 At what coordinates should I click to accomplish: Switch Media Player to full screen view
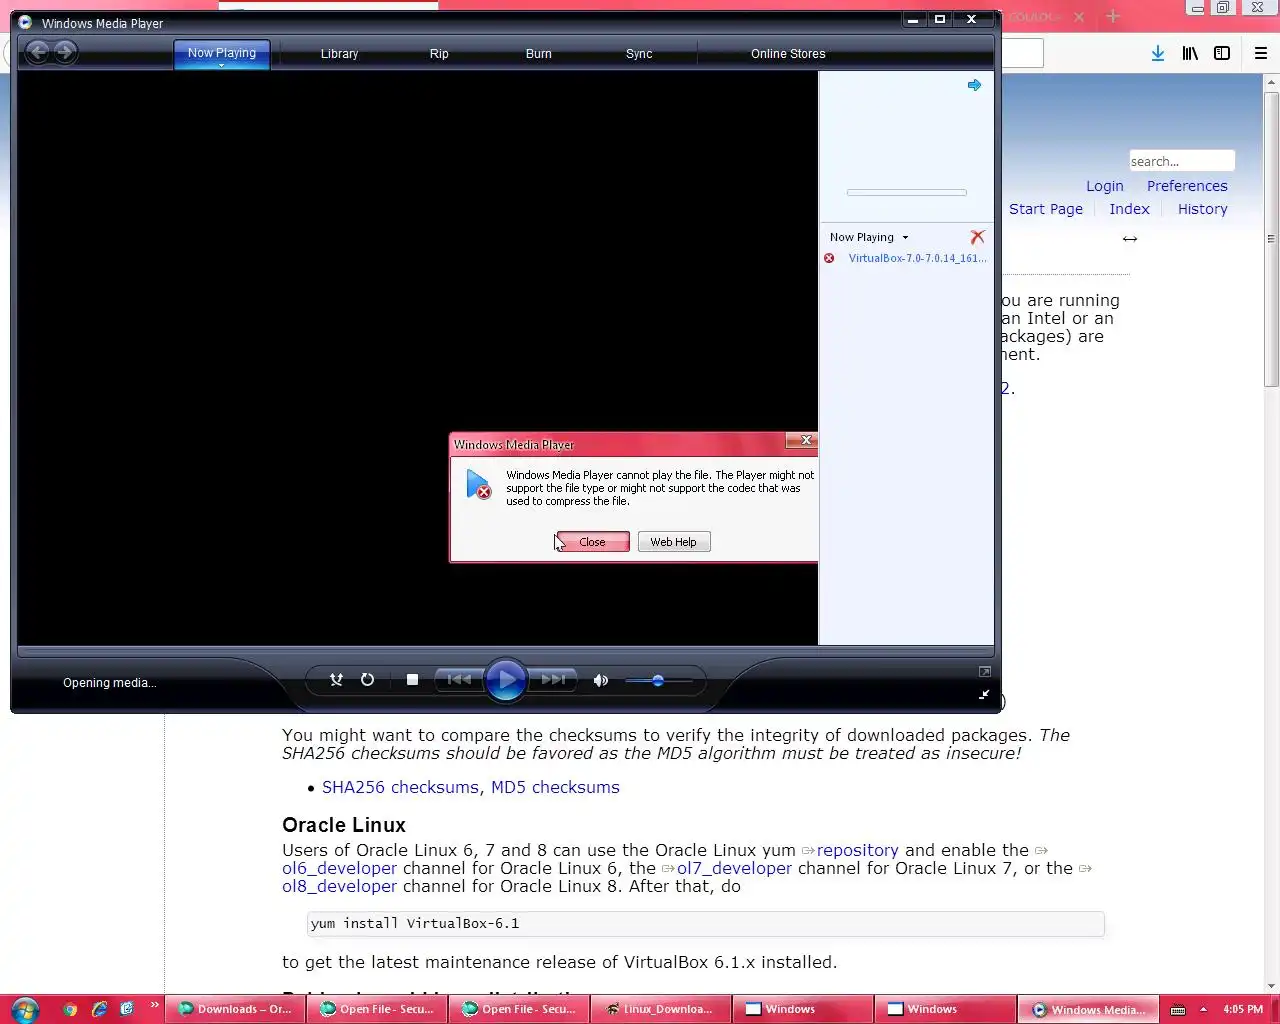tap(984, 672)
